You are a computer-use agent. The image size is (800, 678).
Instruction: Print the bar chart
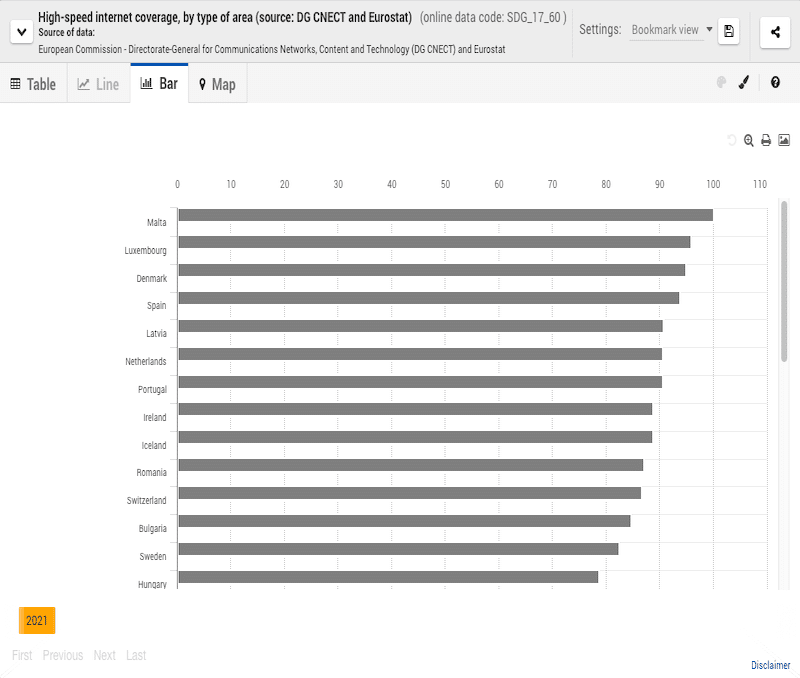click(765, 140)
